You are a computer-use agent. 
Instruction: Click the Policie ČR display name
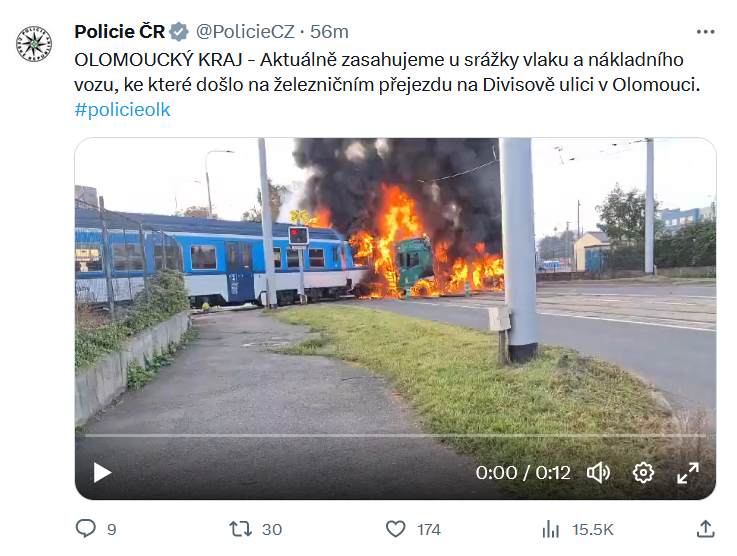pyautogui.click(x=119, y=32)
